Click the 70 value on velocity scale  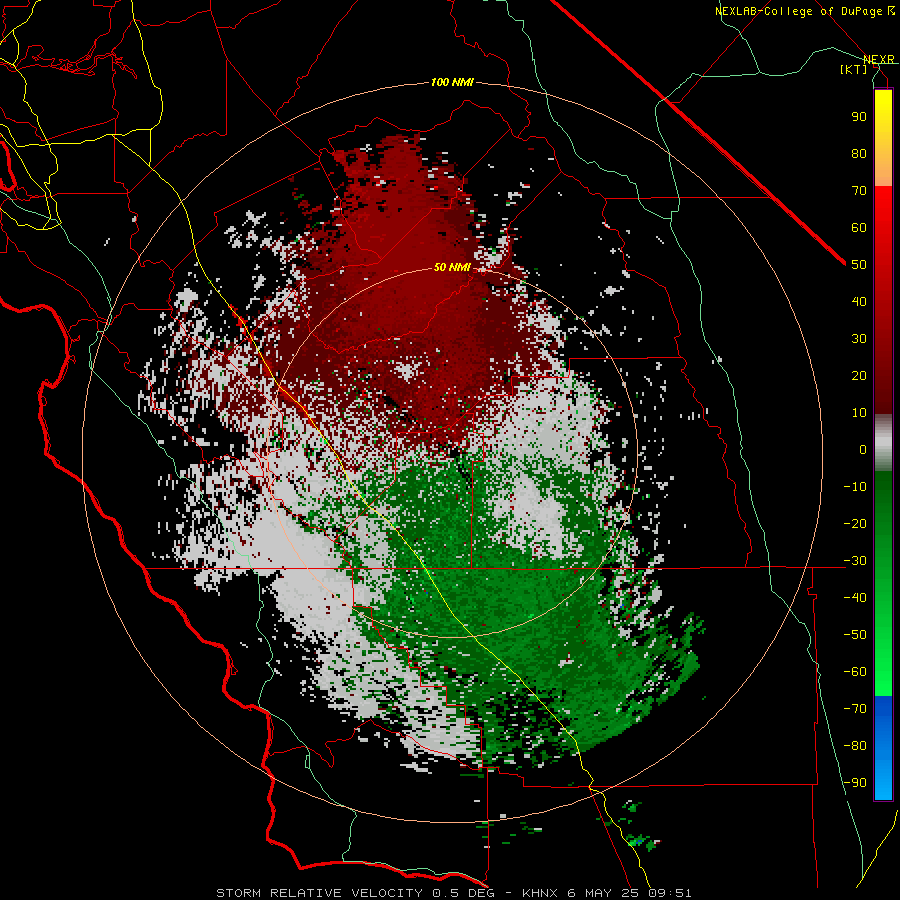[x=859, y=191]
